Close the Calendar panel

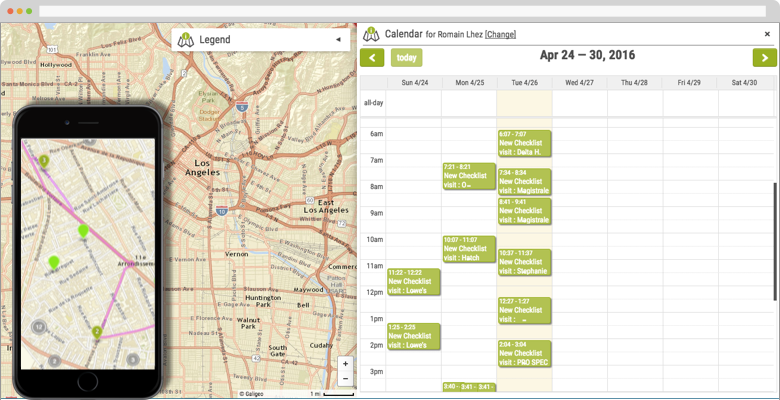(767, 34)
